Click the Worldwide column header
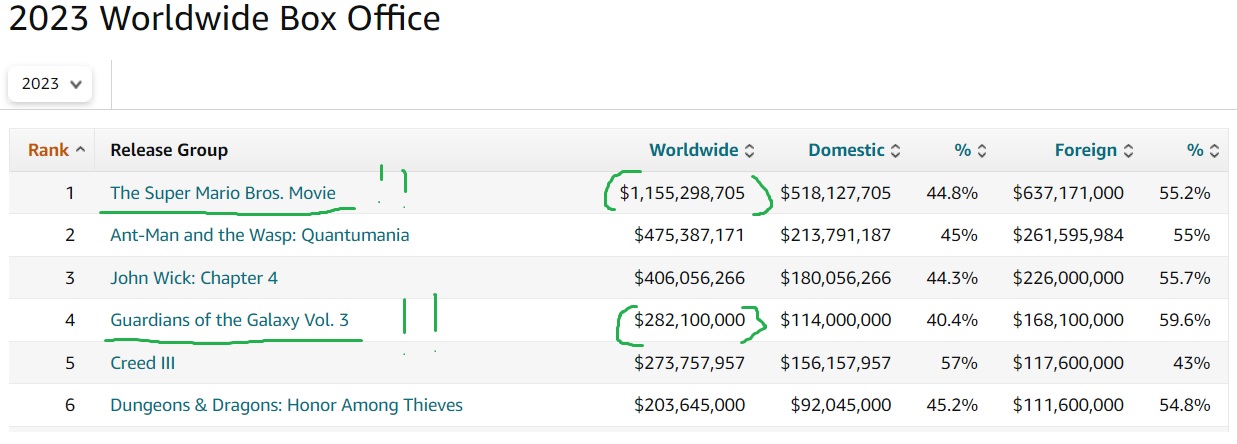Screen dimensions: 1237x444 tap(693, 150)
